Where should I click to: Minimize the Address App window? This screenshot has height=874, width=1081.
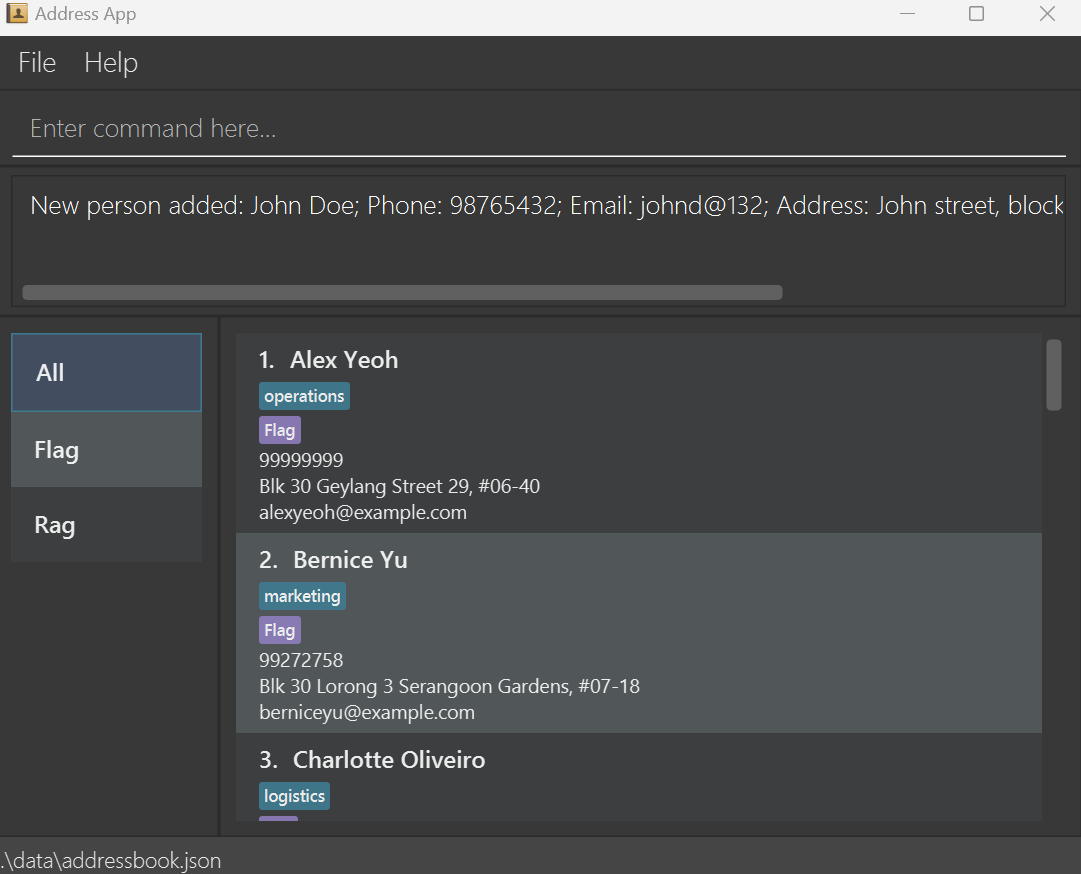(x=907, y=14)
